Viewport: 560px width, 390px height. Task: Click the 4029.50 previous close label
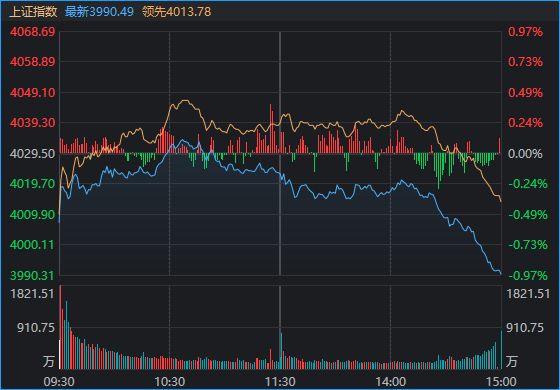(x=33, y=154)
